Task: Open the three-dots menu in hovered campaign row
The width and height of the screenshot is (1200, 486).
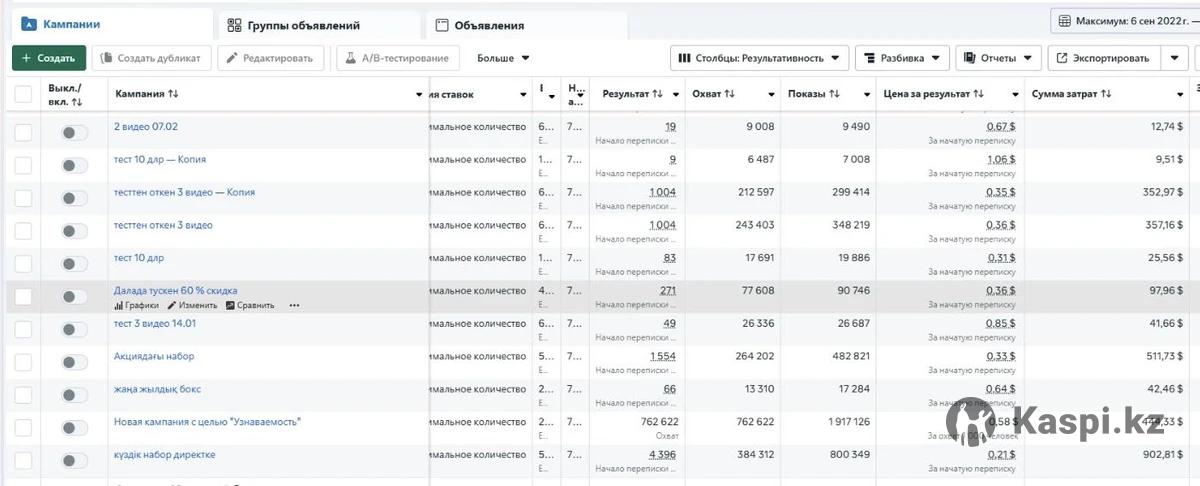Action: 294,306
